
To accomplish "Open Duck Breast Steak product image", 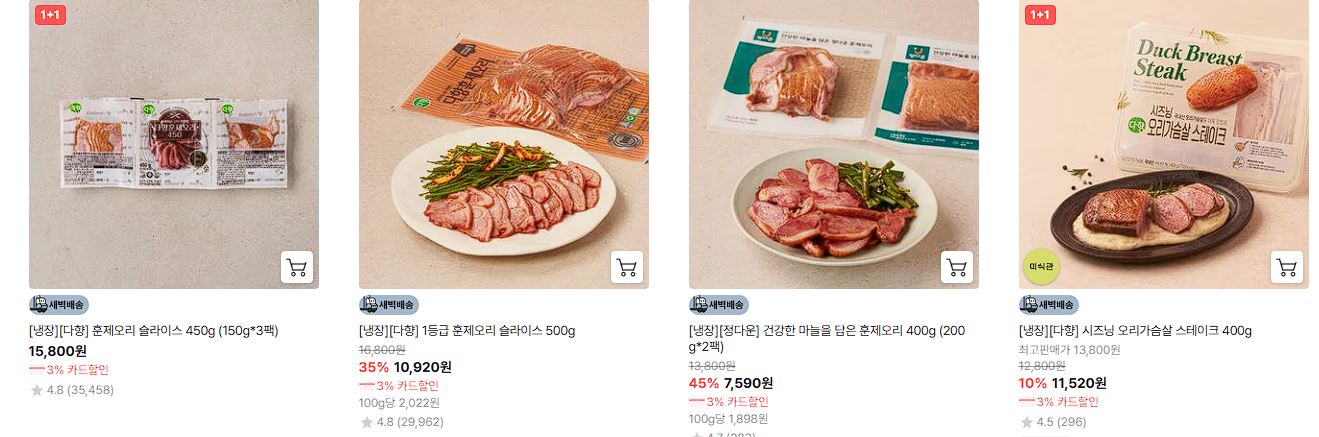I will click(x=1164, y=144).
